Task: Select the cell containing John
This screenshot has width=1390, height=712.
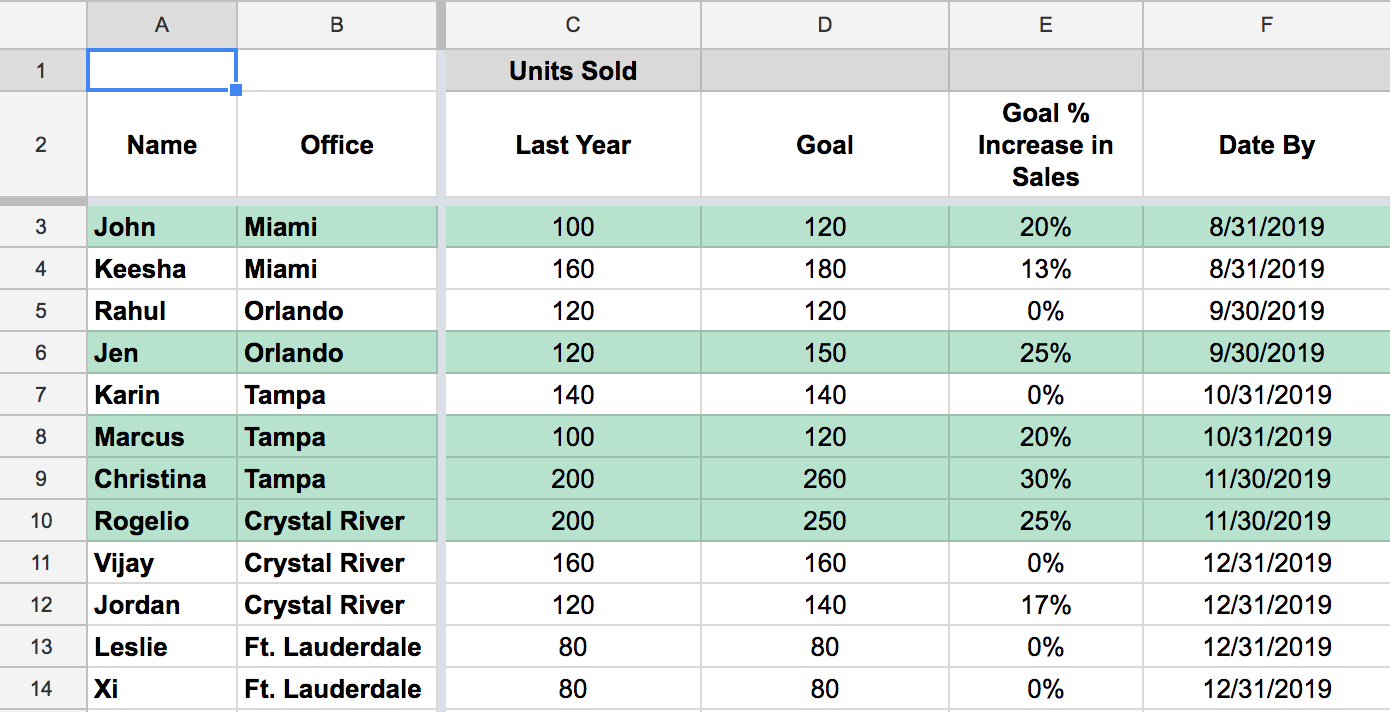Action: pyautogui.click(x=161, y=226)
